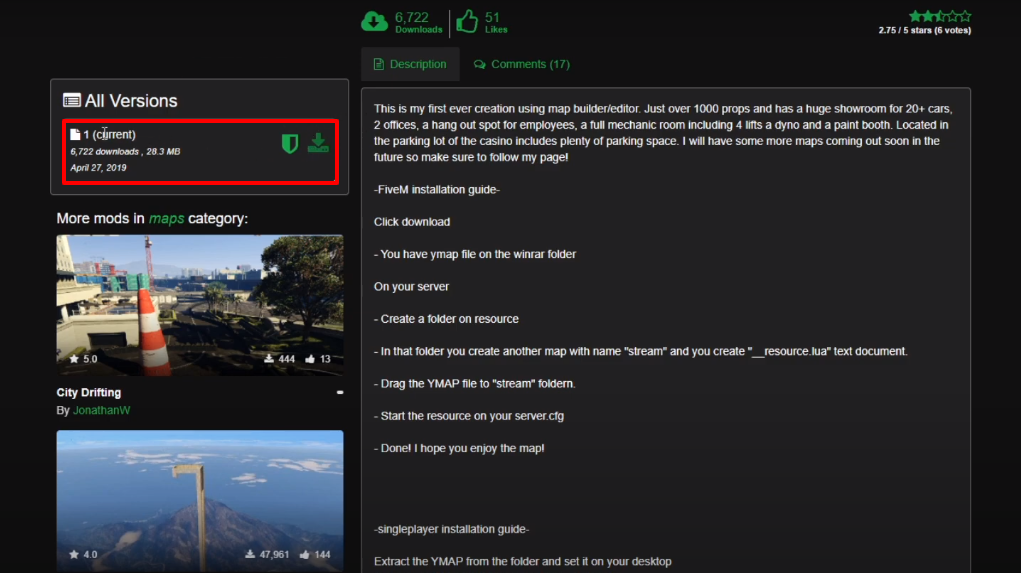Click the Done! I hope you enjoy the map! line
The image size is (1021, 573).
[459, 448]
